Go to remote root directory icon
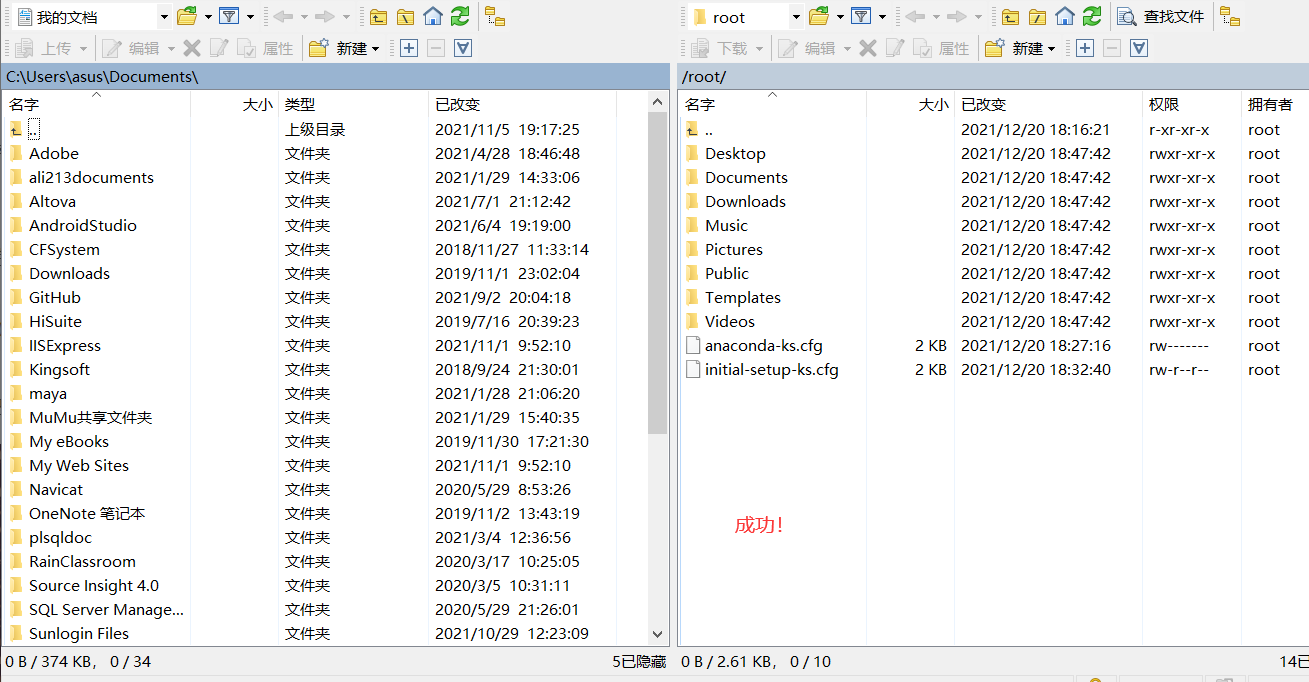This screenshot has width=1309, height=682. [1038, 16]
